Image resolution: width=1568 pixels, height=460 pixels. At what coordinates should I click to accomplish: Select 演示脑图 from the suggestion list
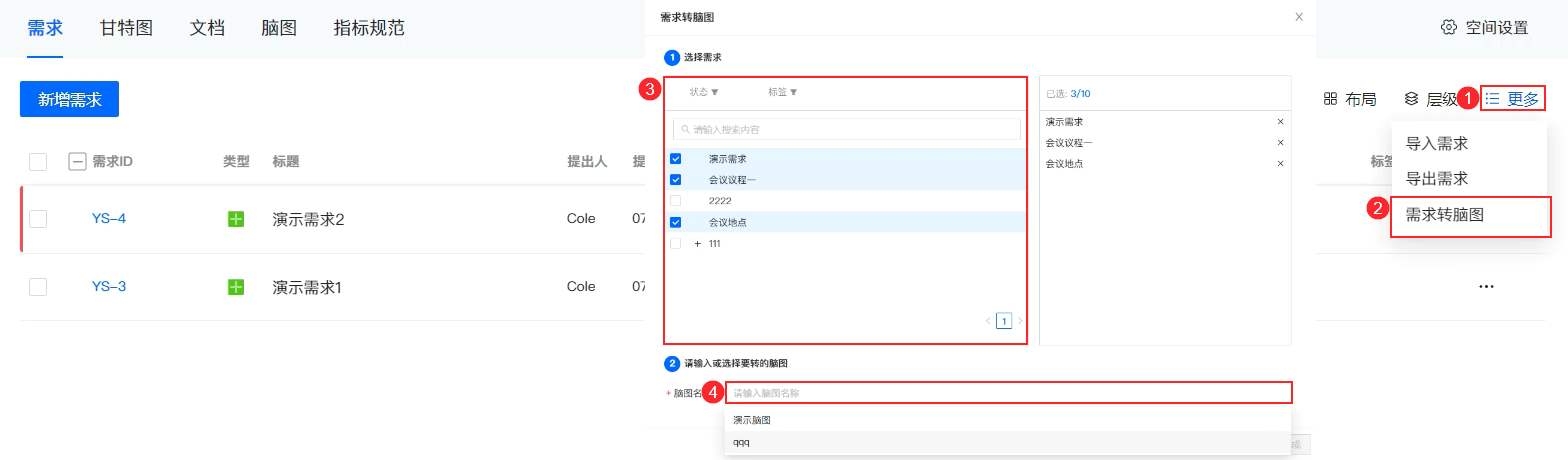pyautogui.click(x=752, y=421)
